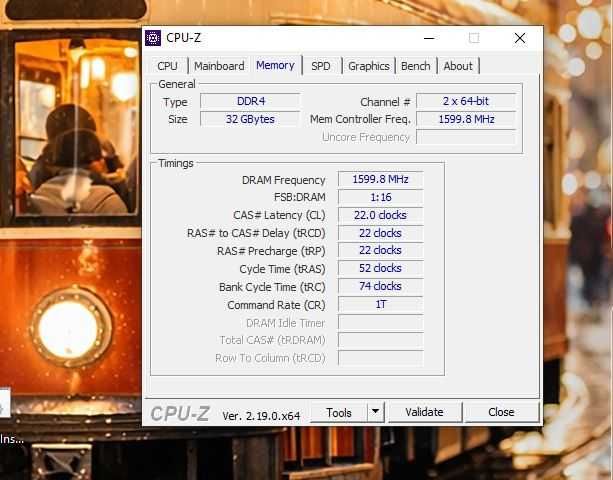The width and height of the screenshot is (613, 480).
Task: Click the tRC value 74 clocks
Action: pos(380,286)
